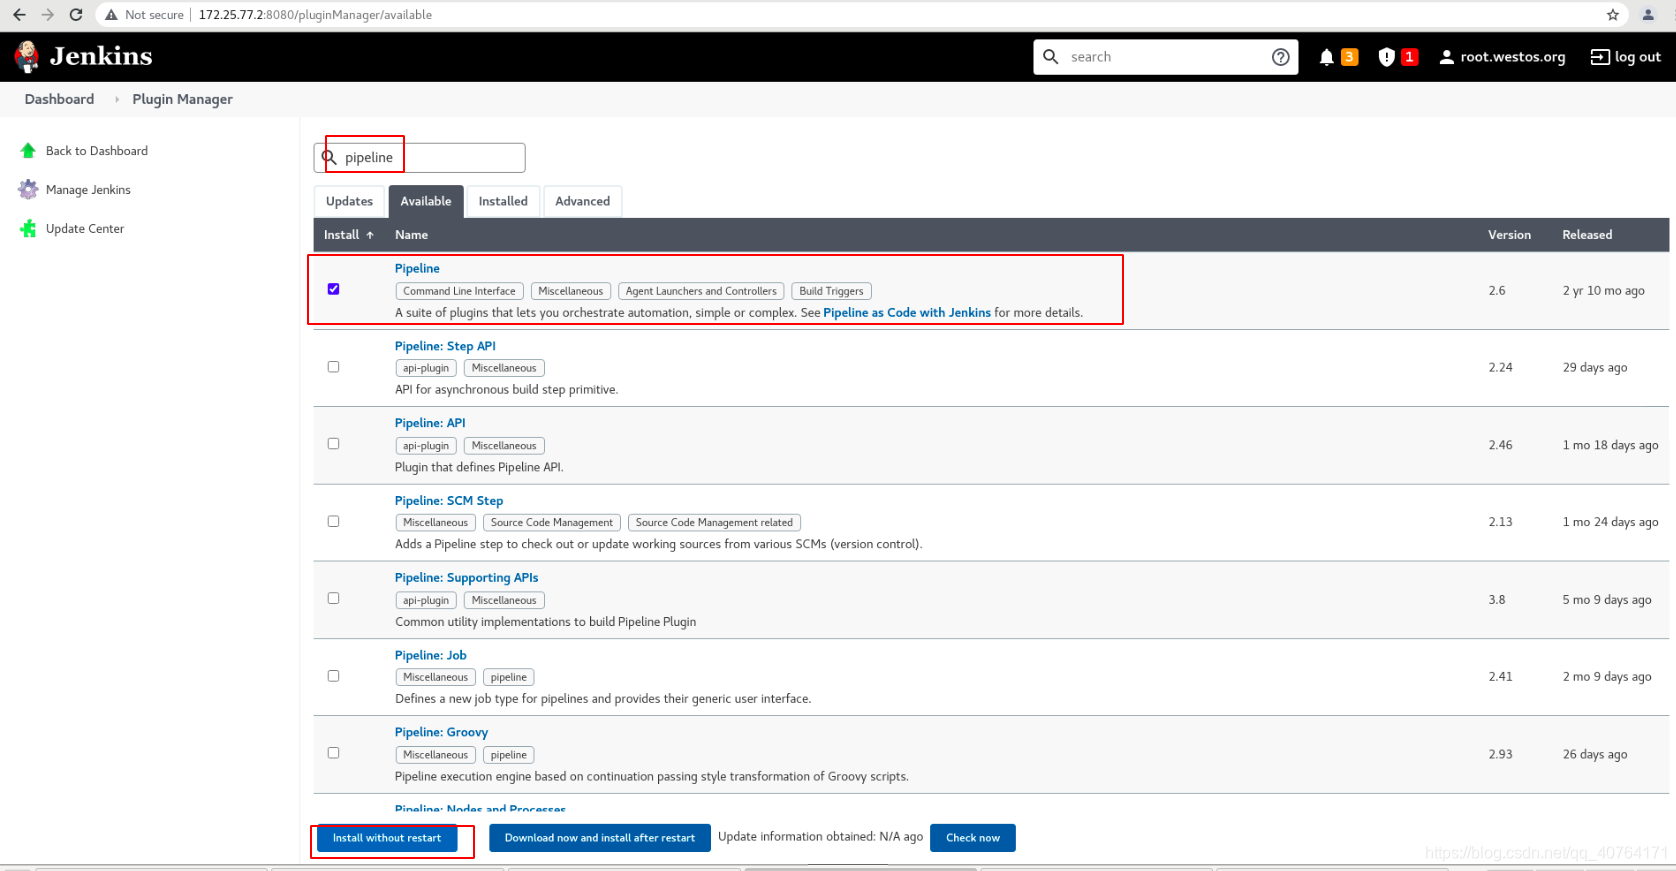Open the Pipeline: Groovy link
This screenshot has height=871, width=1676.
[x=441, y=732]
